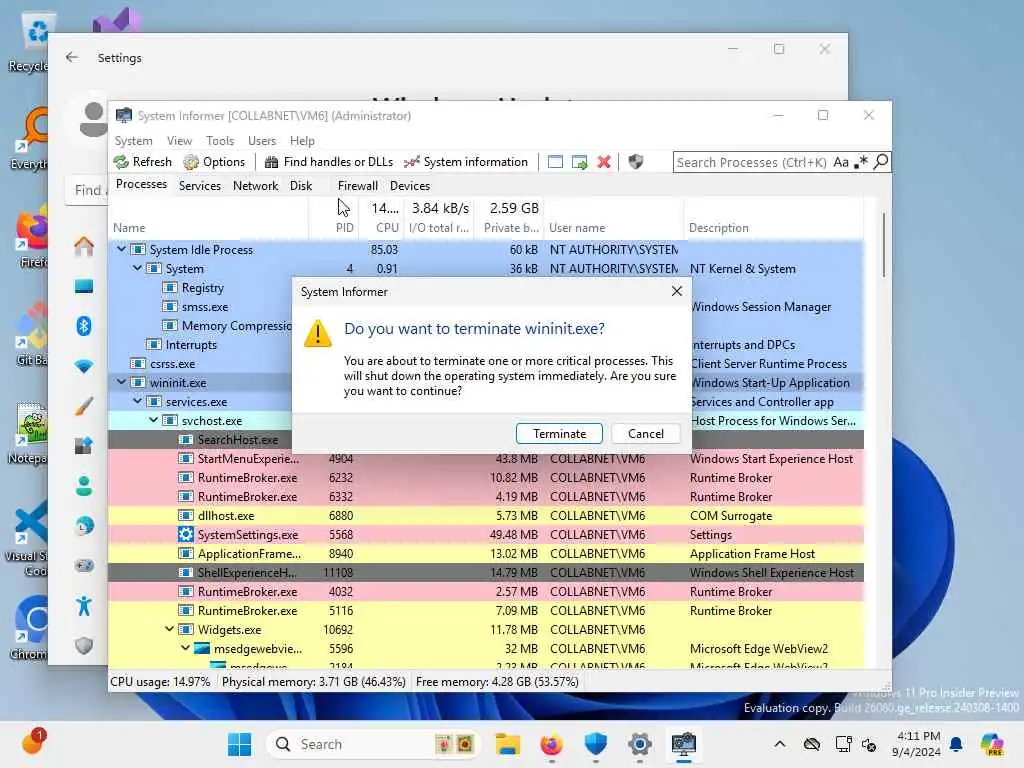The image size is (1024, 768).
Task: Open Personalization brush icon in Settings
Action: coord(84,406)
